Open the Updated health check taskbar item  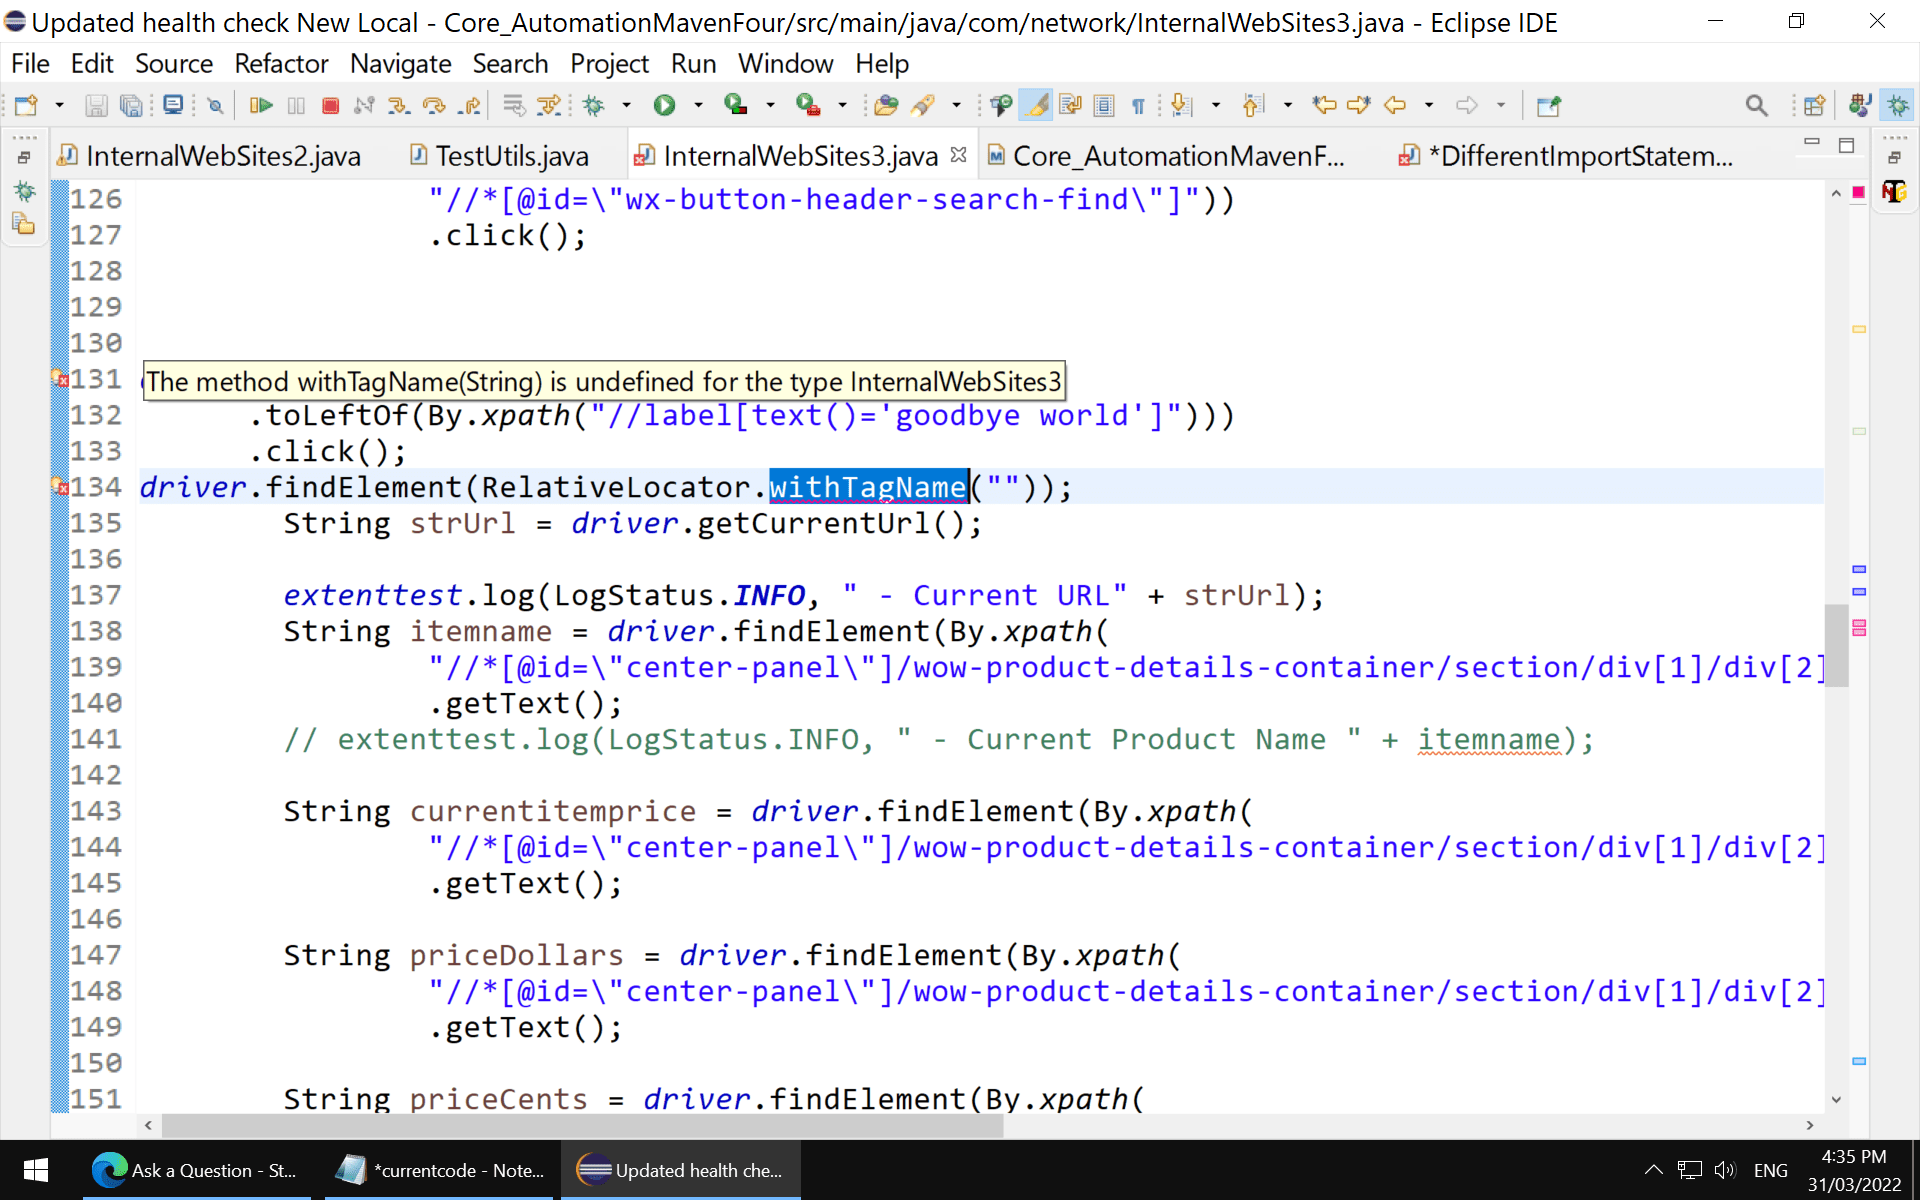click(x=680, y=1170)
